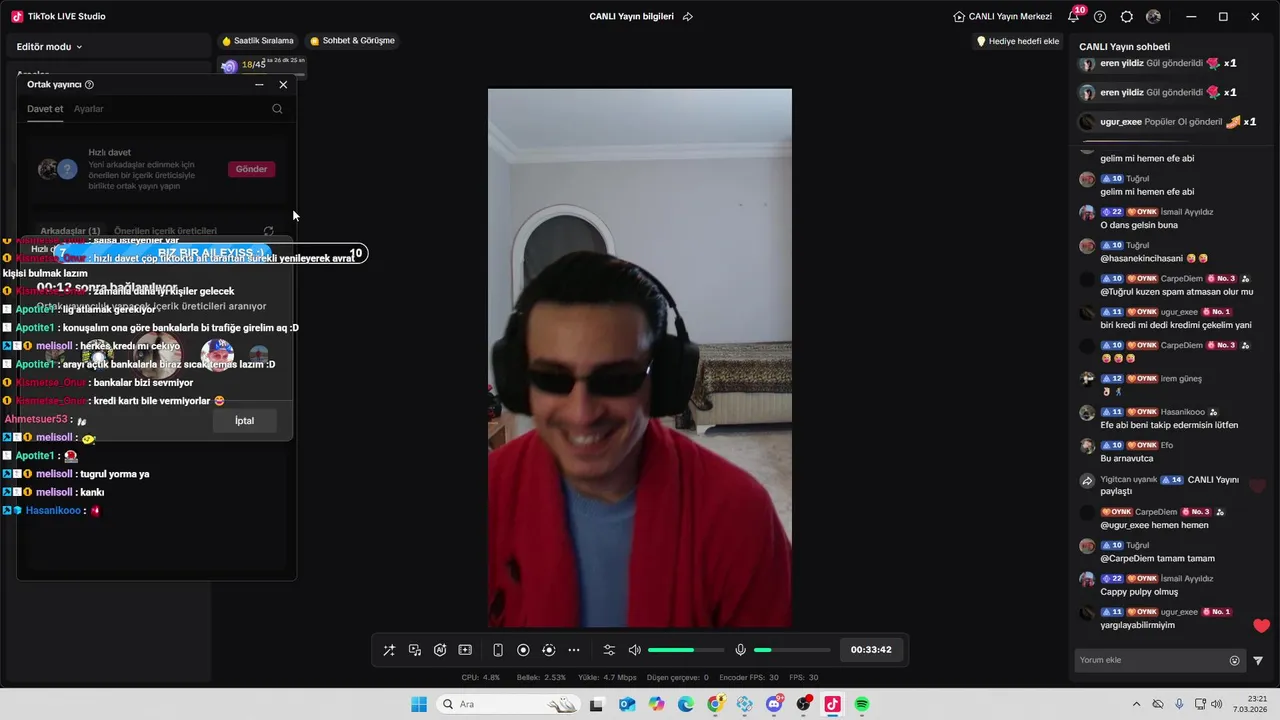Adjust the speaker volume slider

pos(685,650)
